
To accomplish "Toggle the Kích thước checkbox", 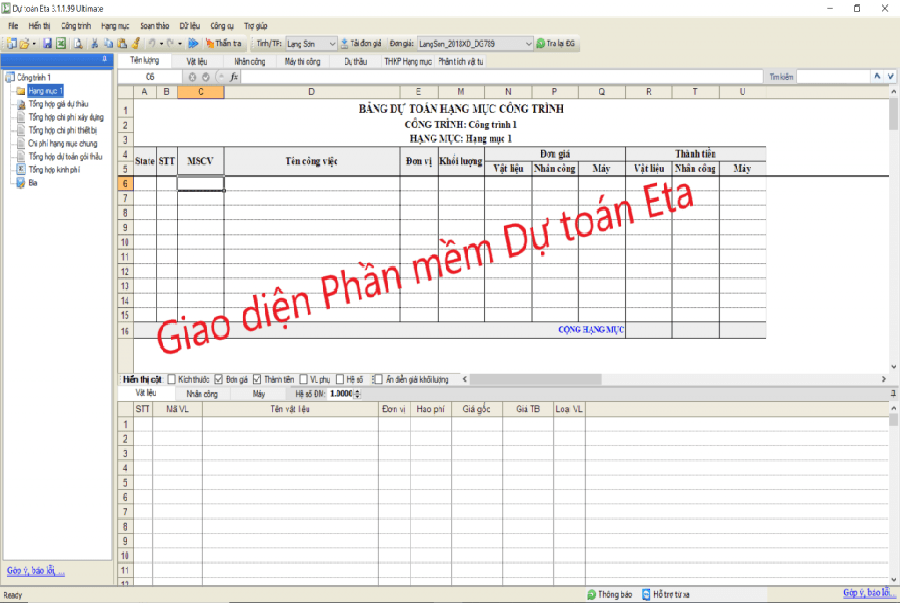I will (172, 380).
